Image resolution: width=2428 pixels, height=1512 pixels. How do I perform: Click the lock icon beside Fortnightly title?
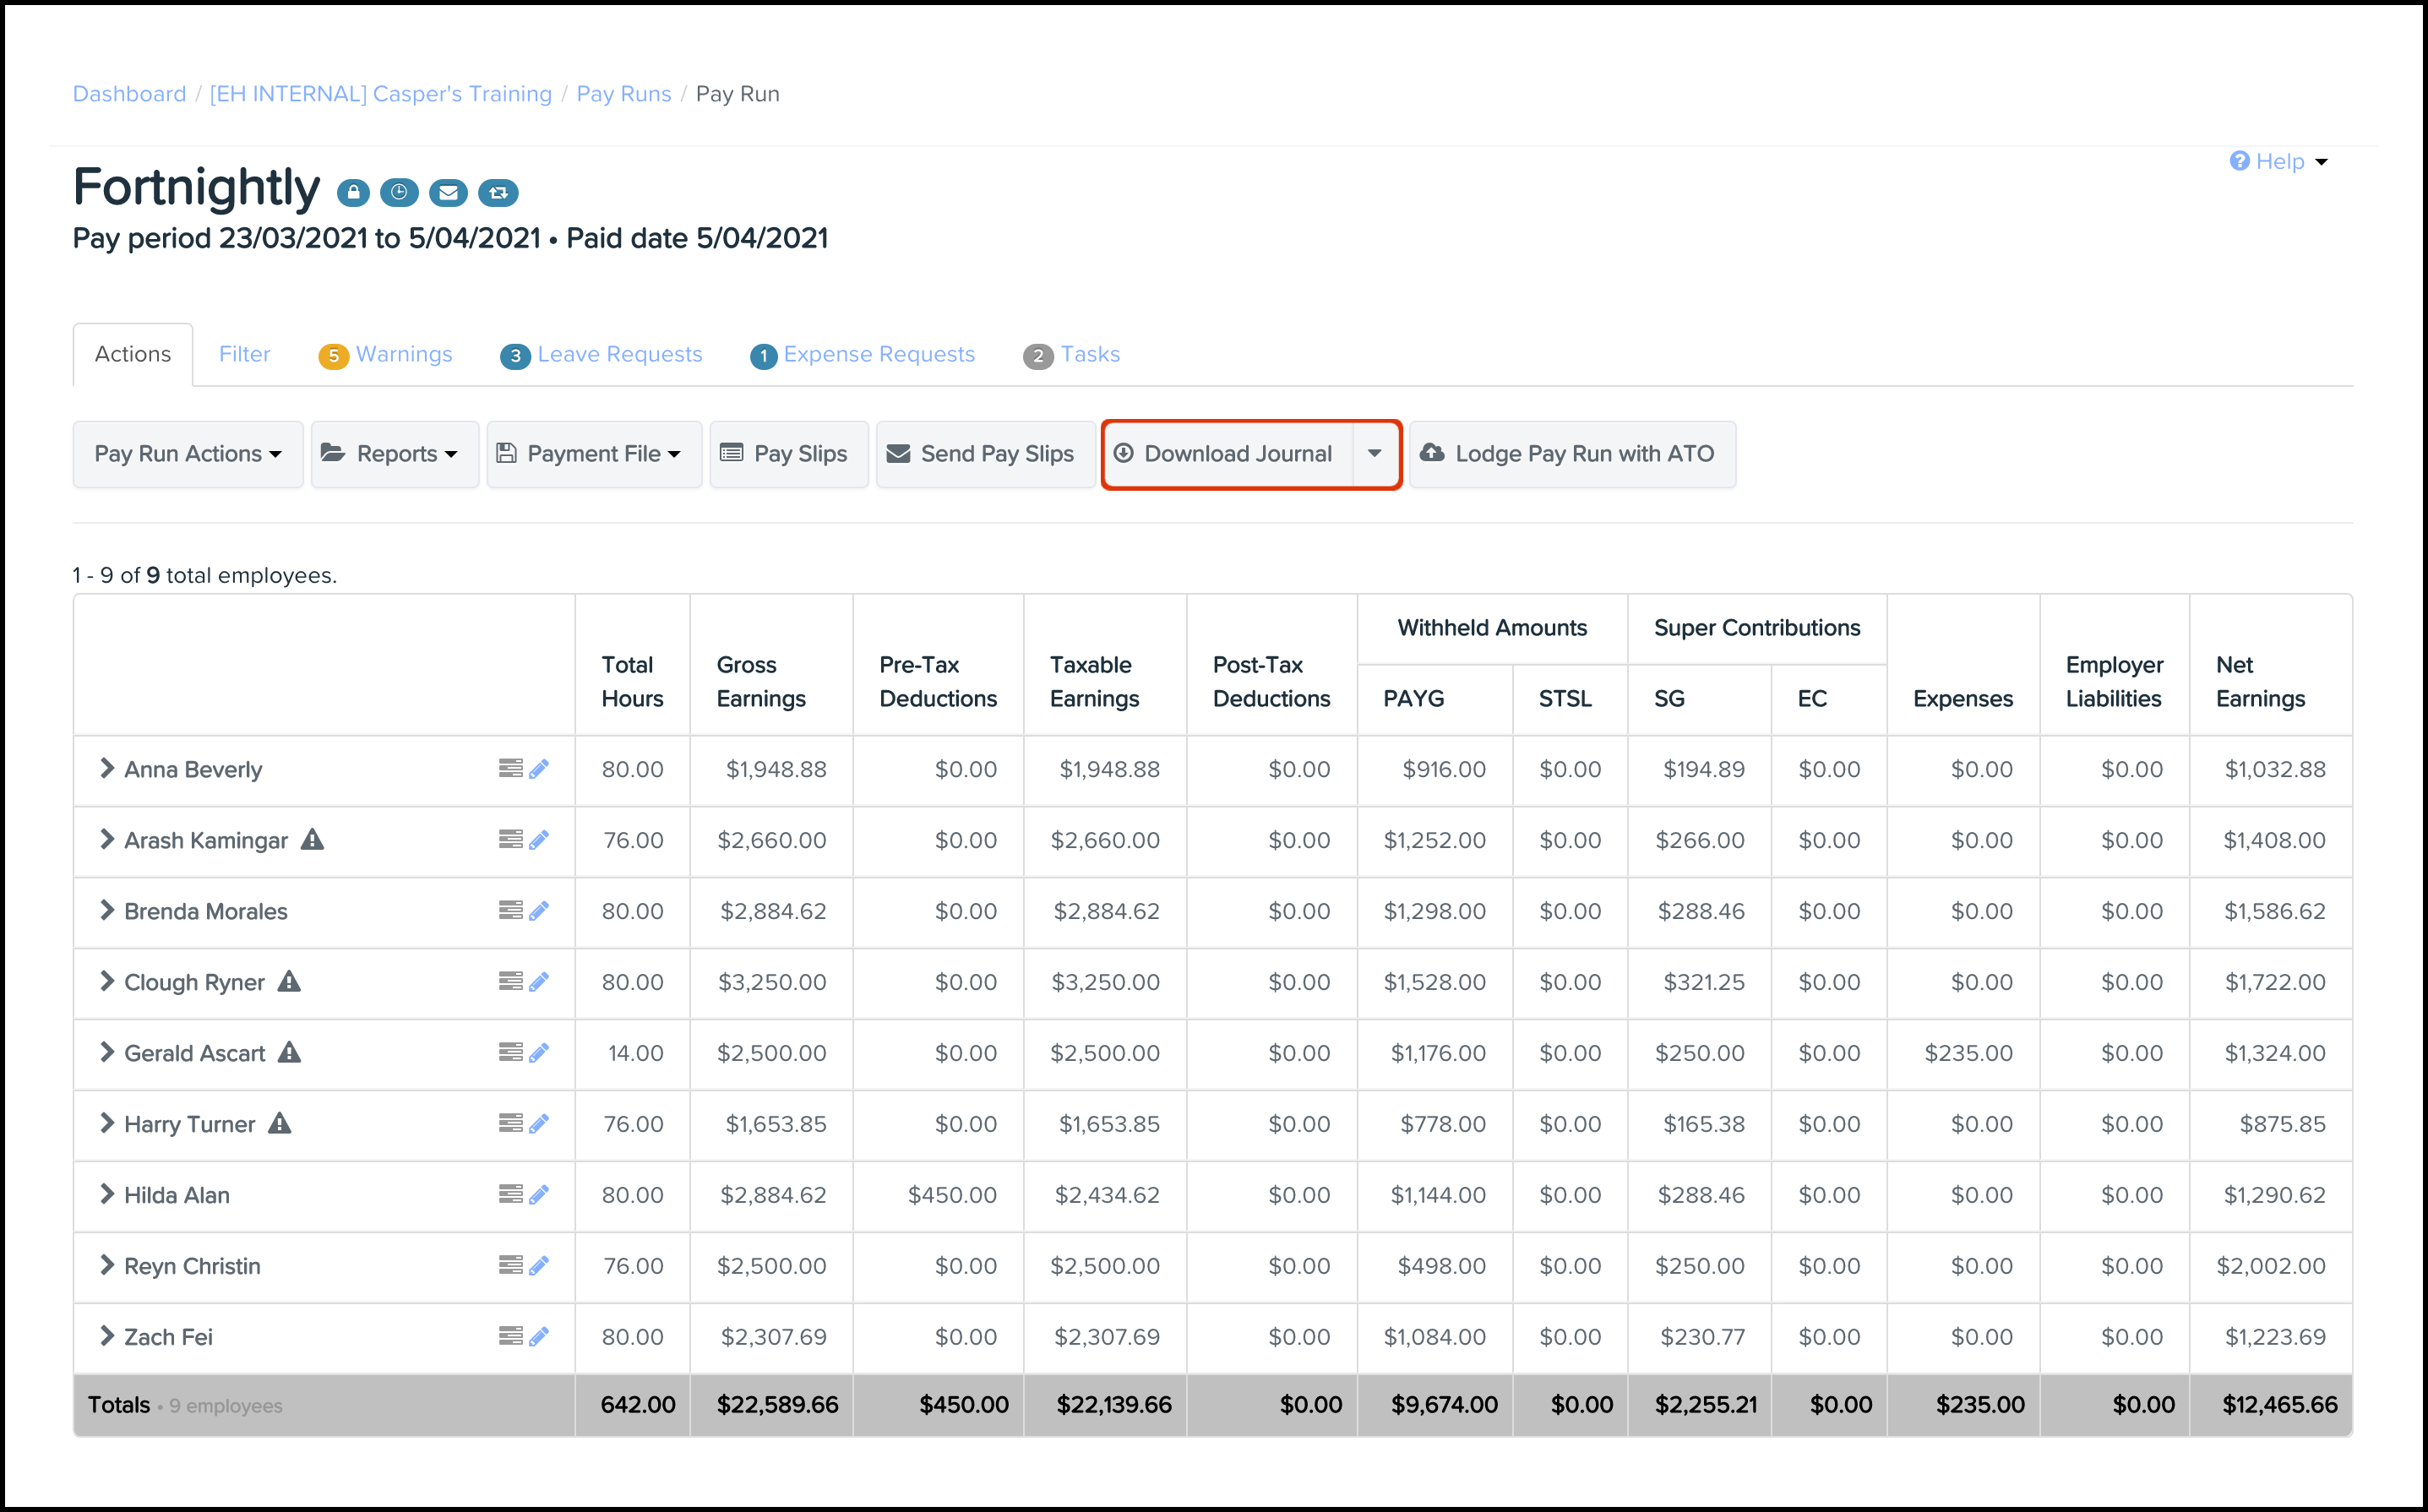click(353, 192)
